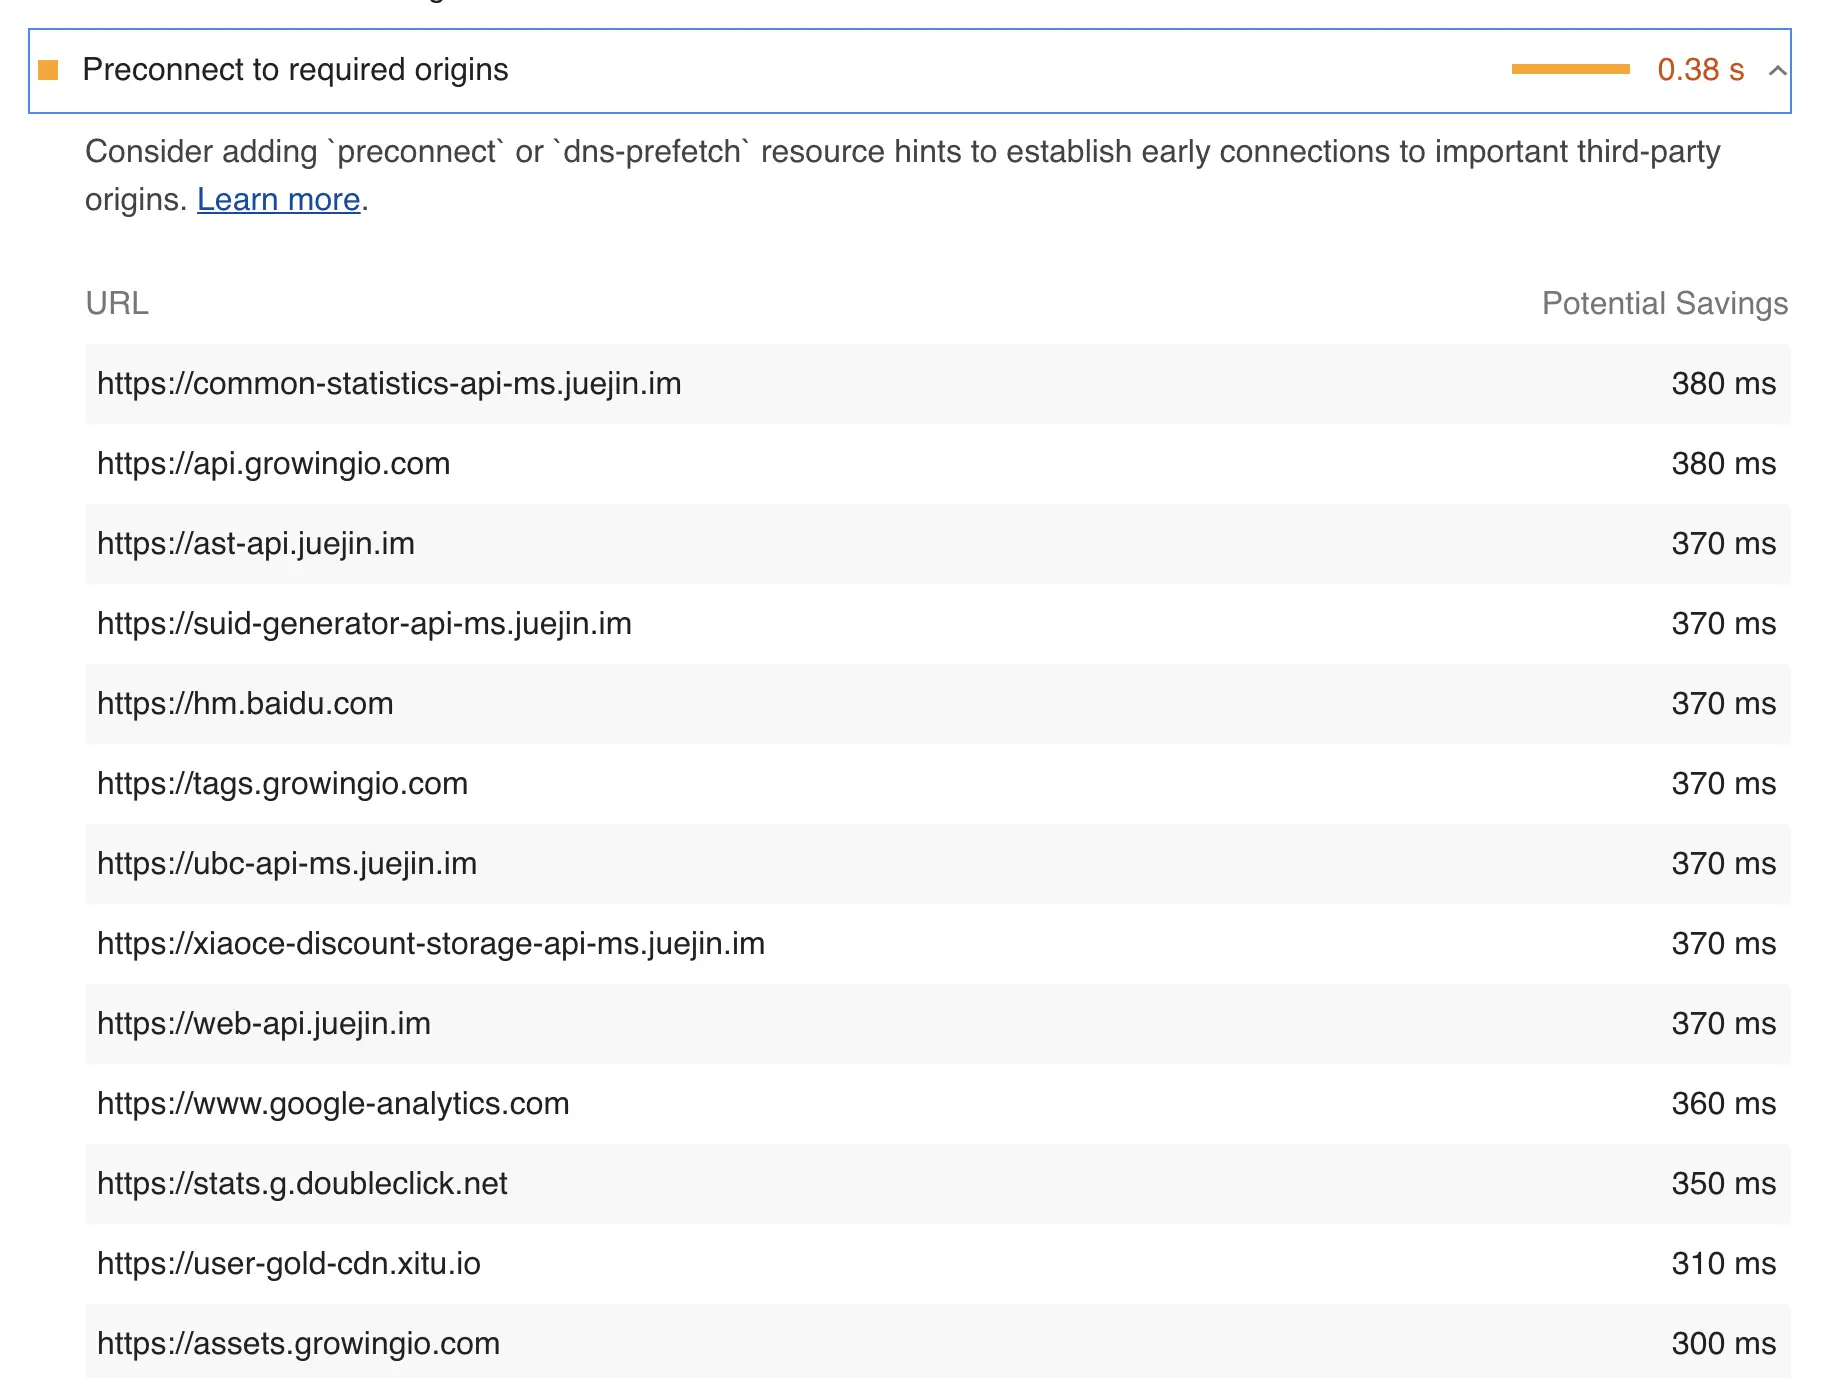Open https://common-statistics-api-ms.juejin.im URL

click(389, 384)
